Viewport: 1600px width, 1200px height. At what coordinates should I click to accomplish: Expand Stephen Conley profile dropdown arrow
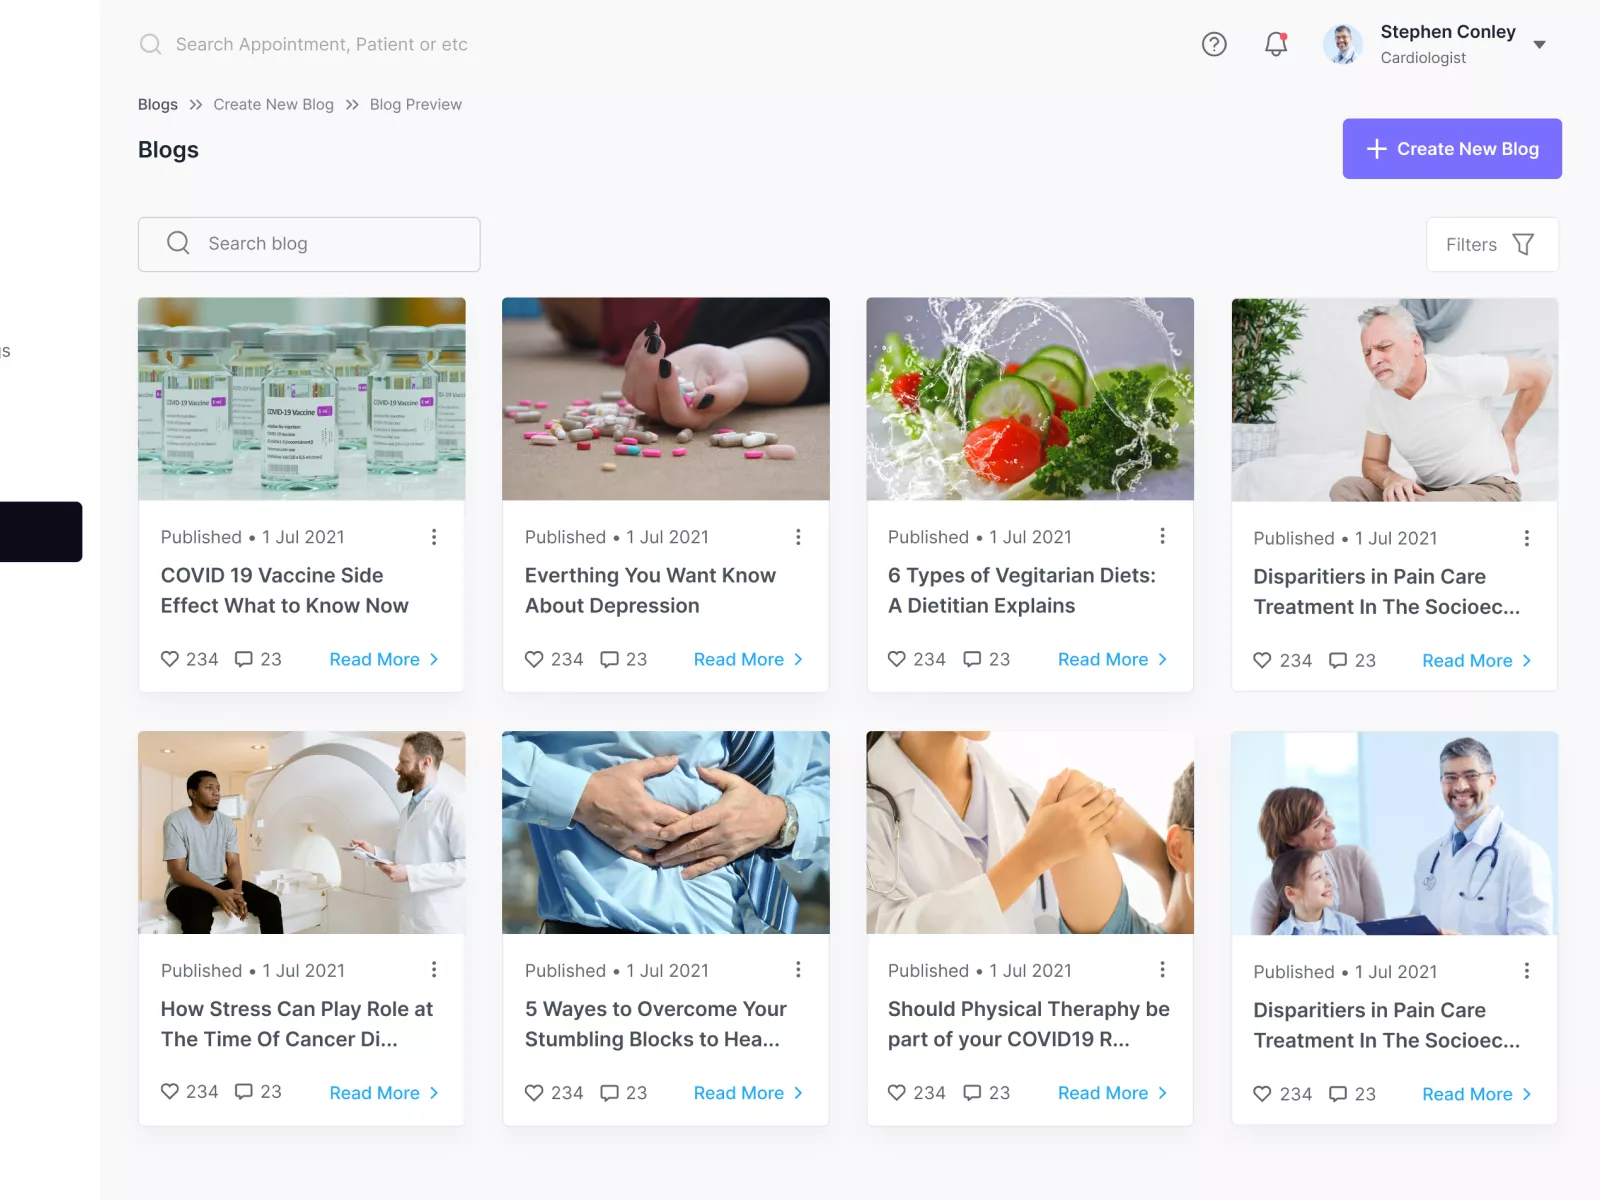coord(1540,44)
